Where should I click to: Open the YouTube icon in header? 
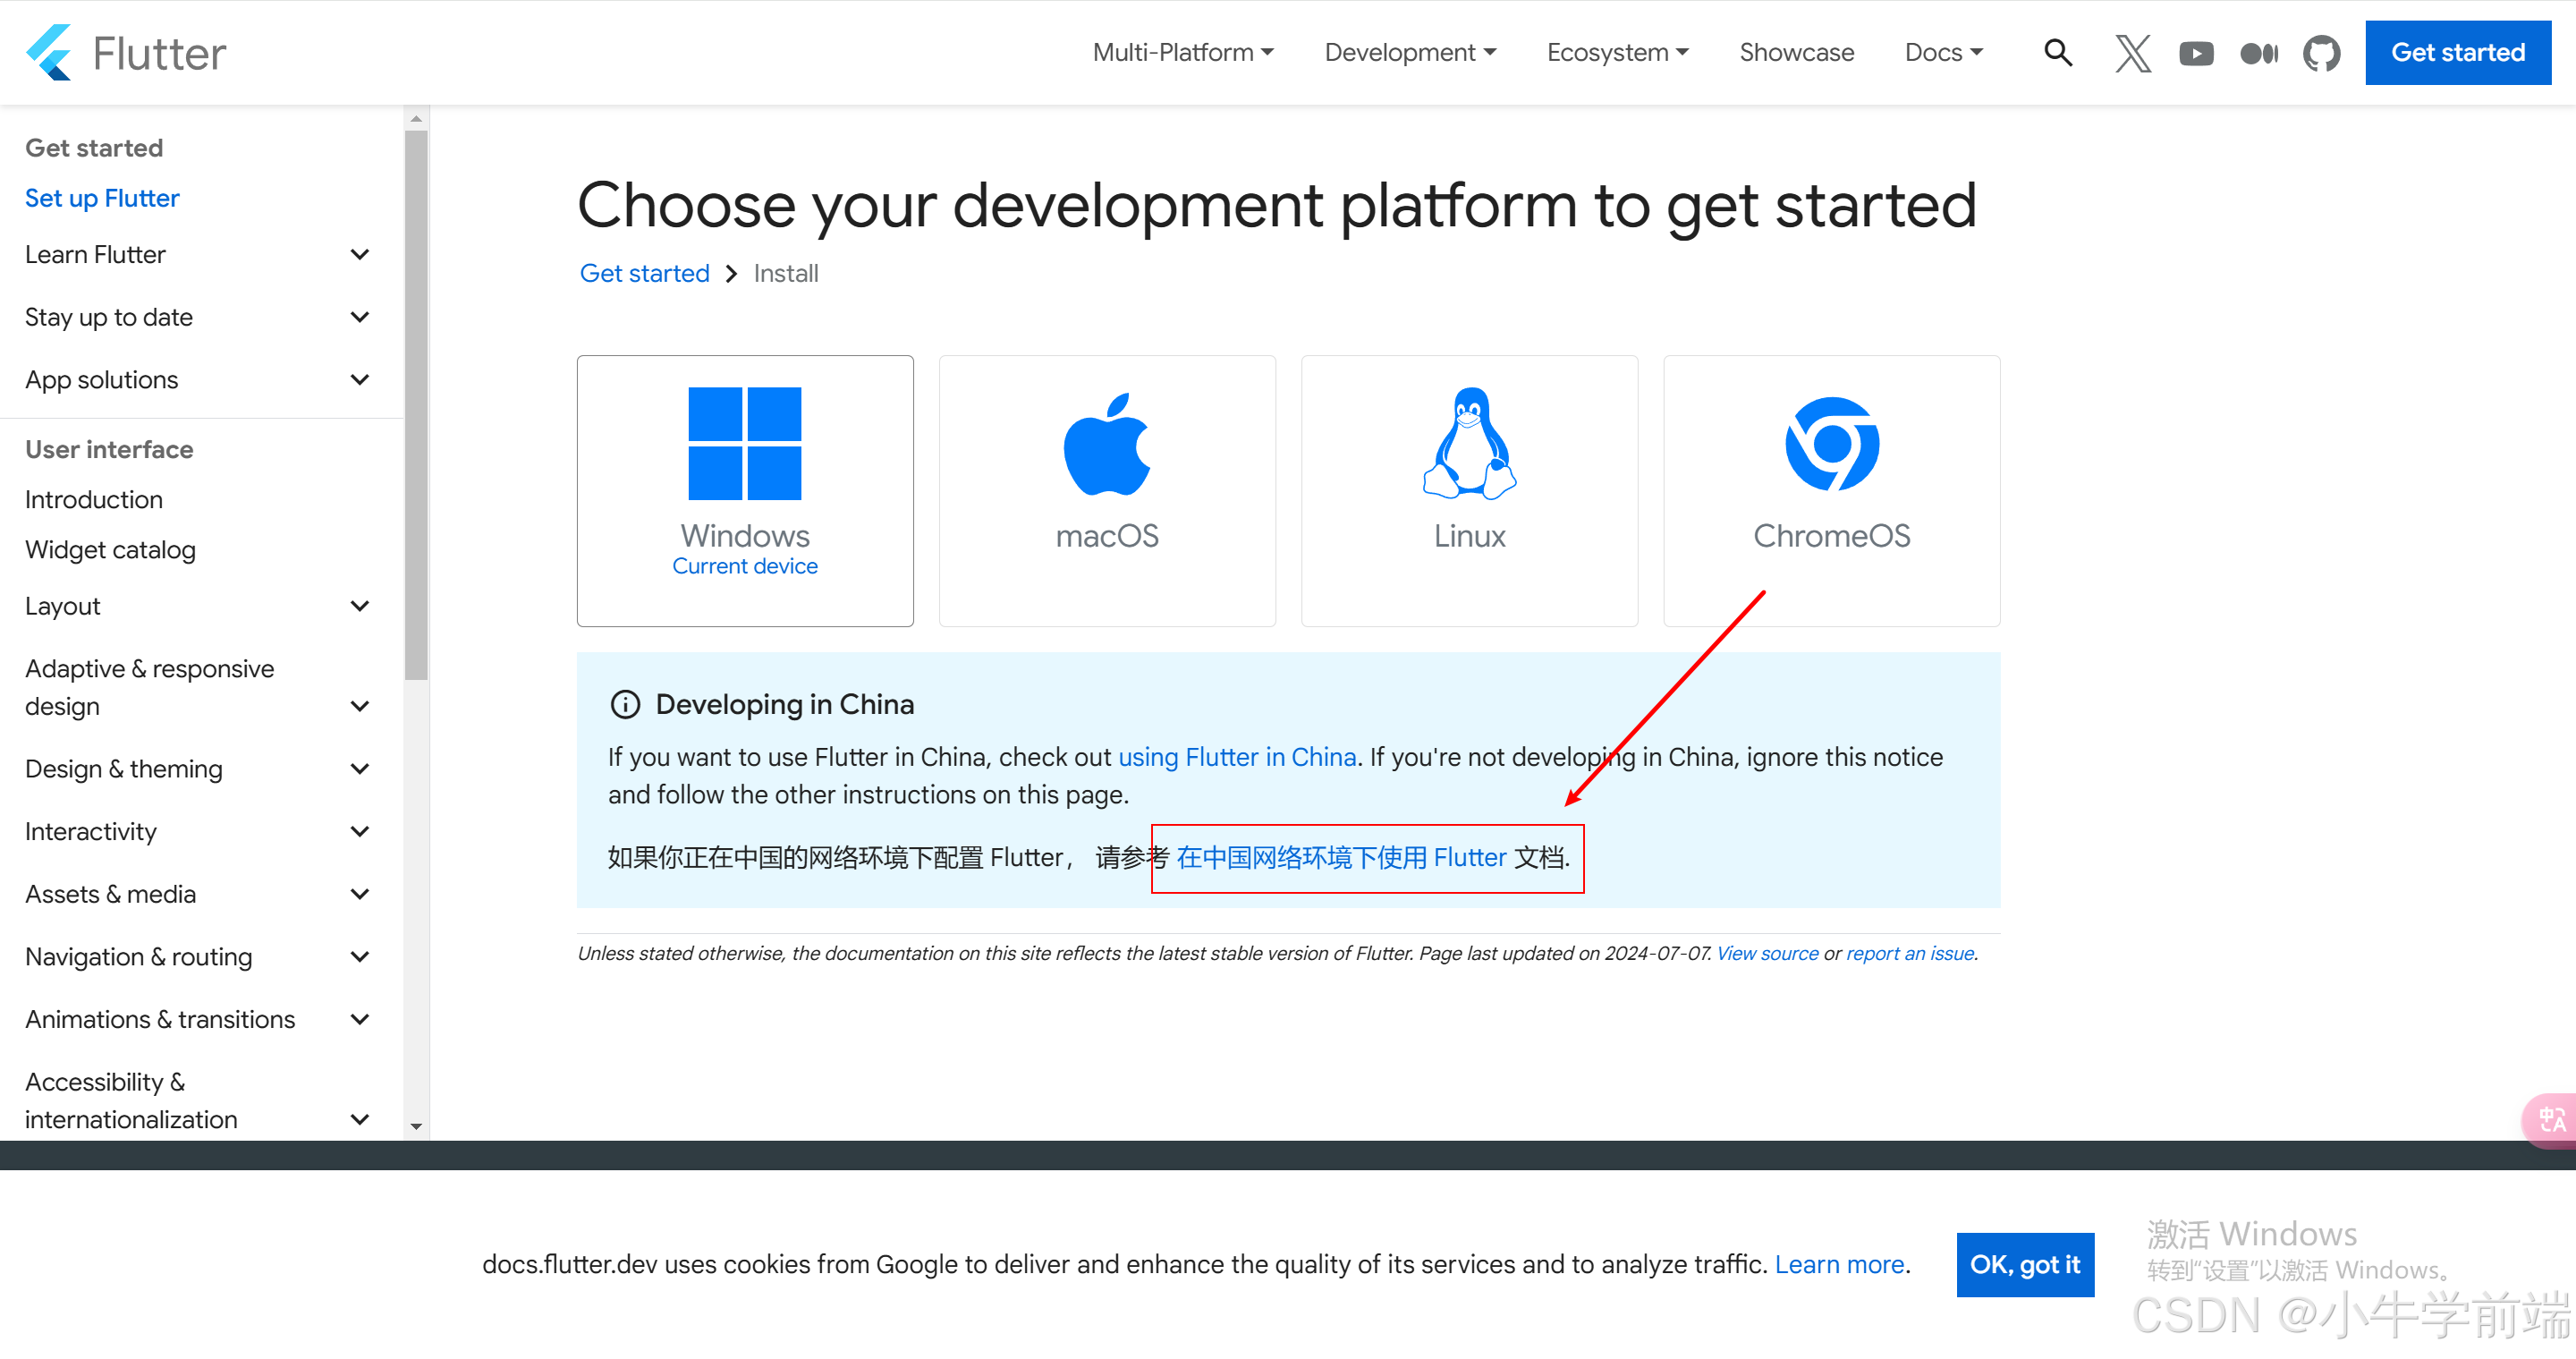pyautogui.click(x=2195, y=53)
